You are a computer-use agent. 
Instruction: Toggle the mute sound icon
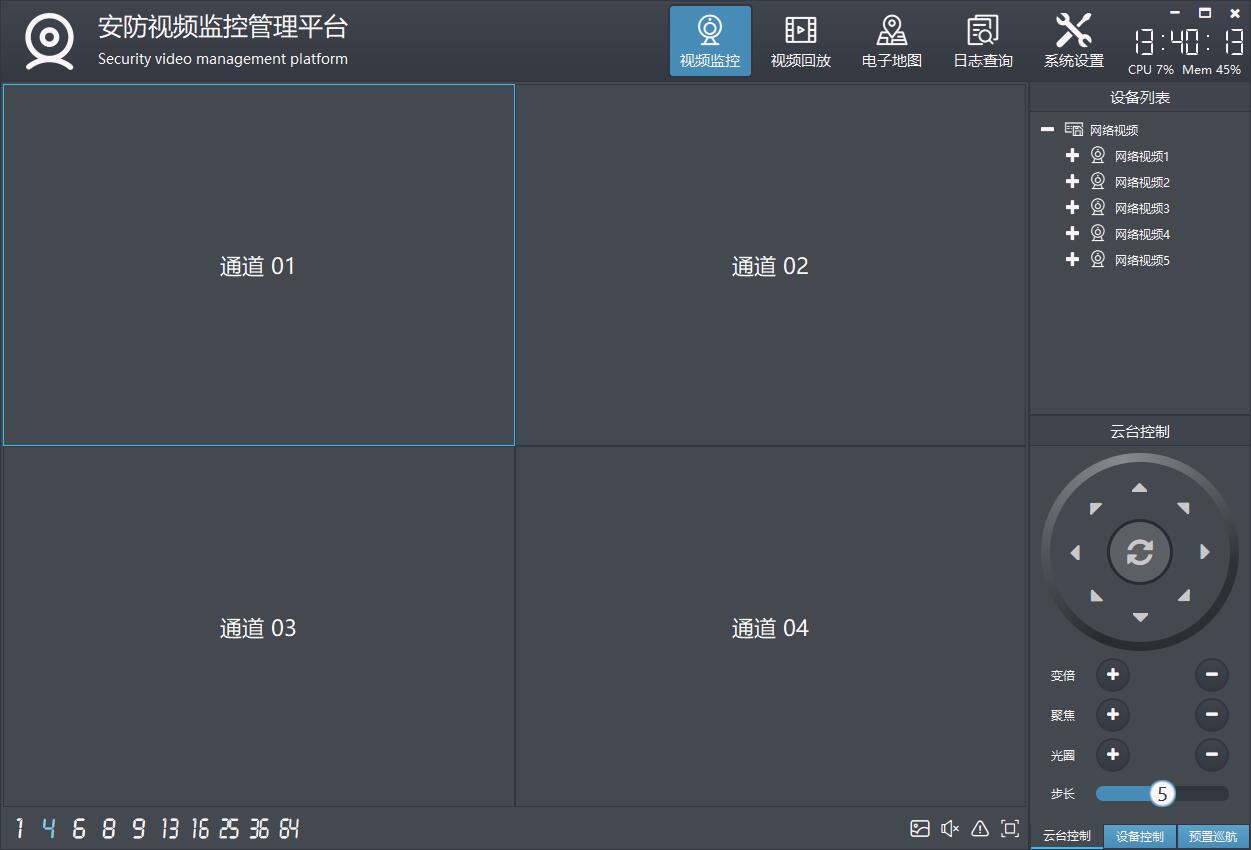tap(950, 828)
